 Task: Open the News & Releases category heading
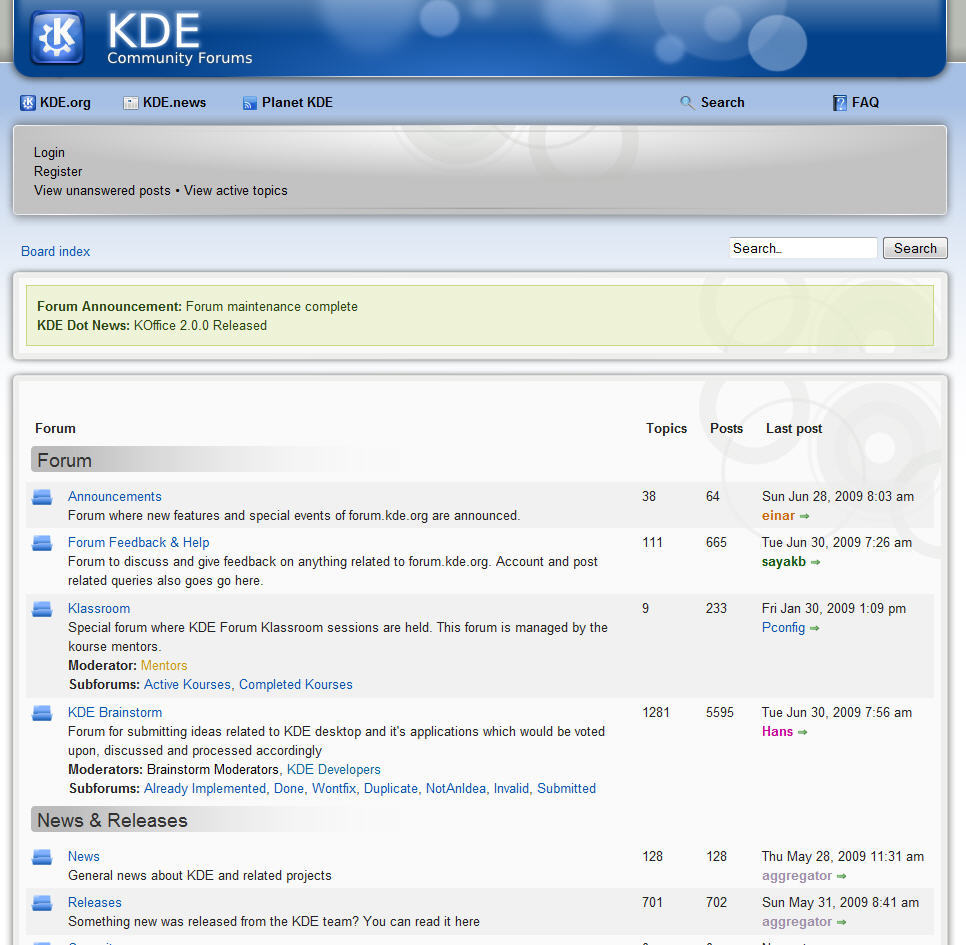[112, 821]
